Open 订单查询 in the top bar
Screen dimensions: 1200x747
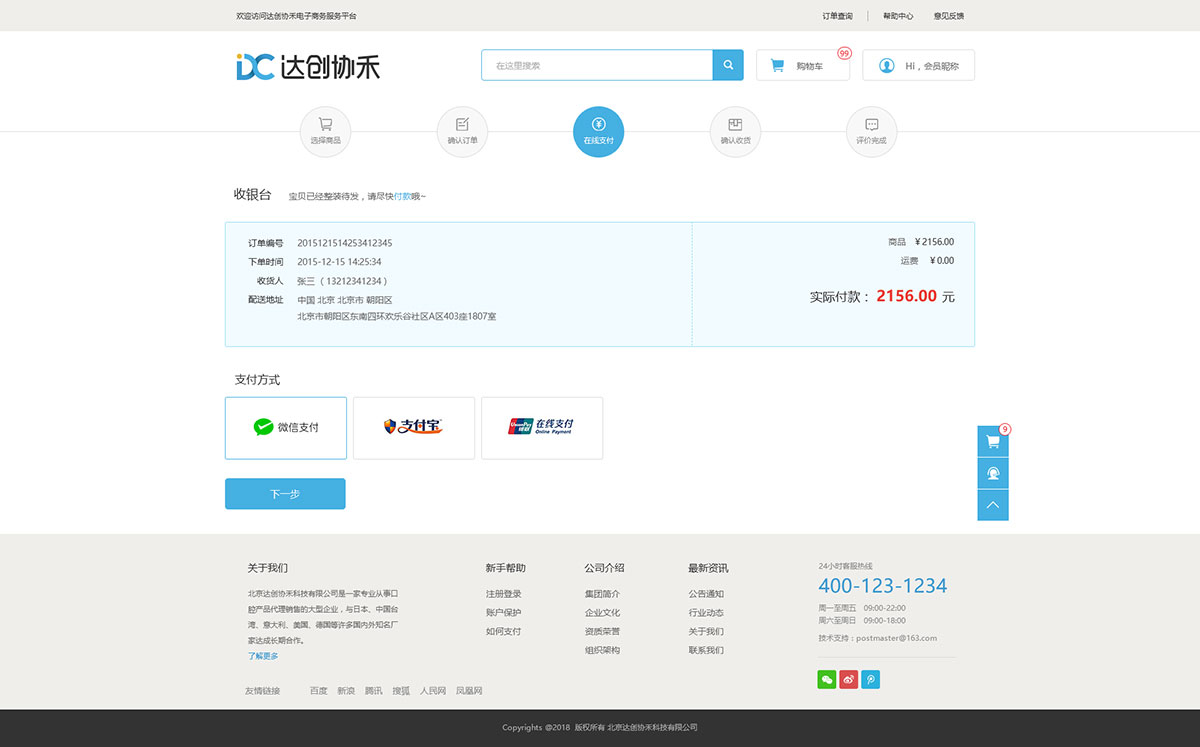tap(836, 15)
